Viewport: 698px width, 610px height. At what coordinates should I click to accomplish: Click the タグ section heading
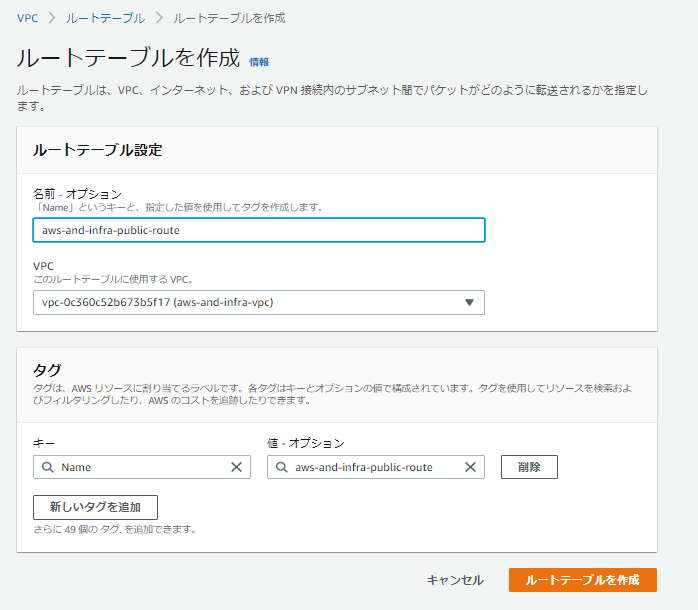click(48, 370)
